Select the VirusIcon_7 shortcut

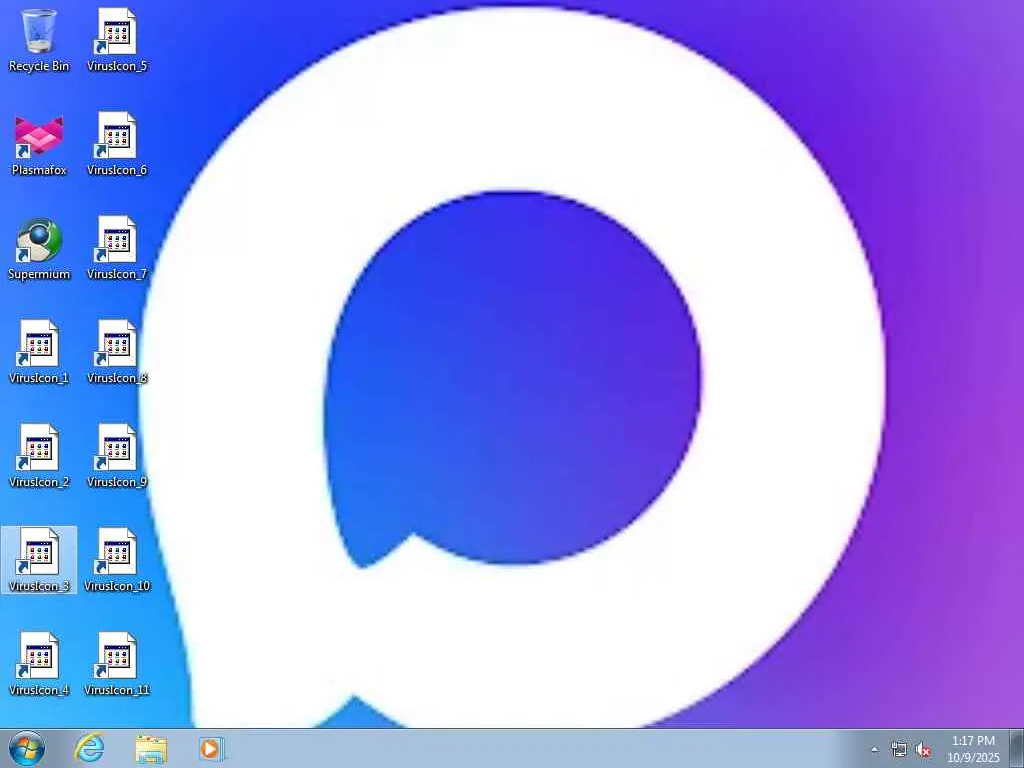point(117,249)
